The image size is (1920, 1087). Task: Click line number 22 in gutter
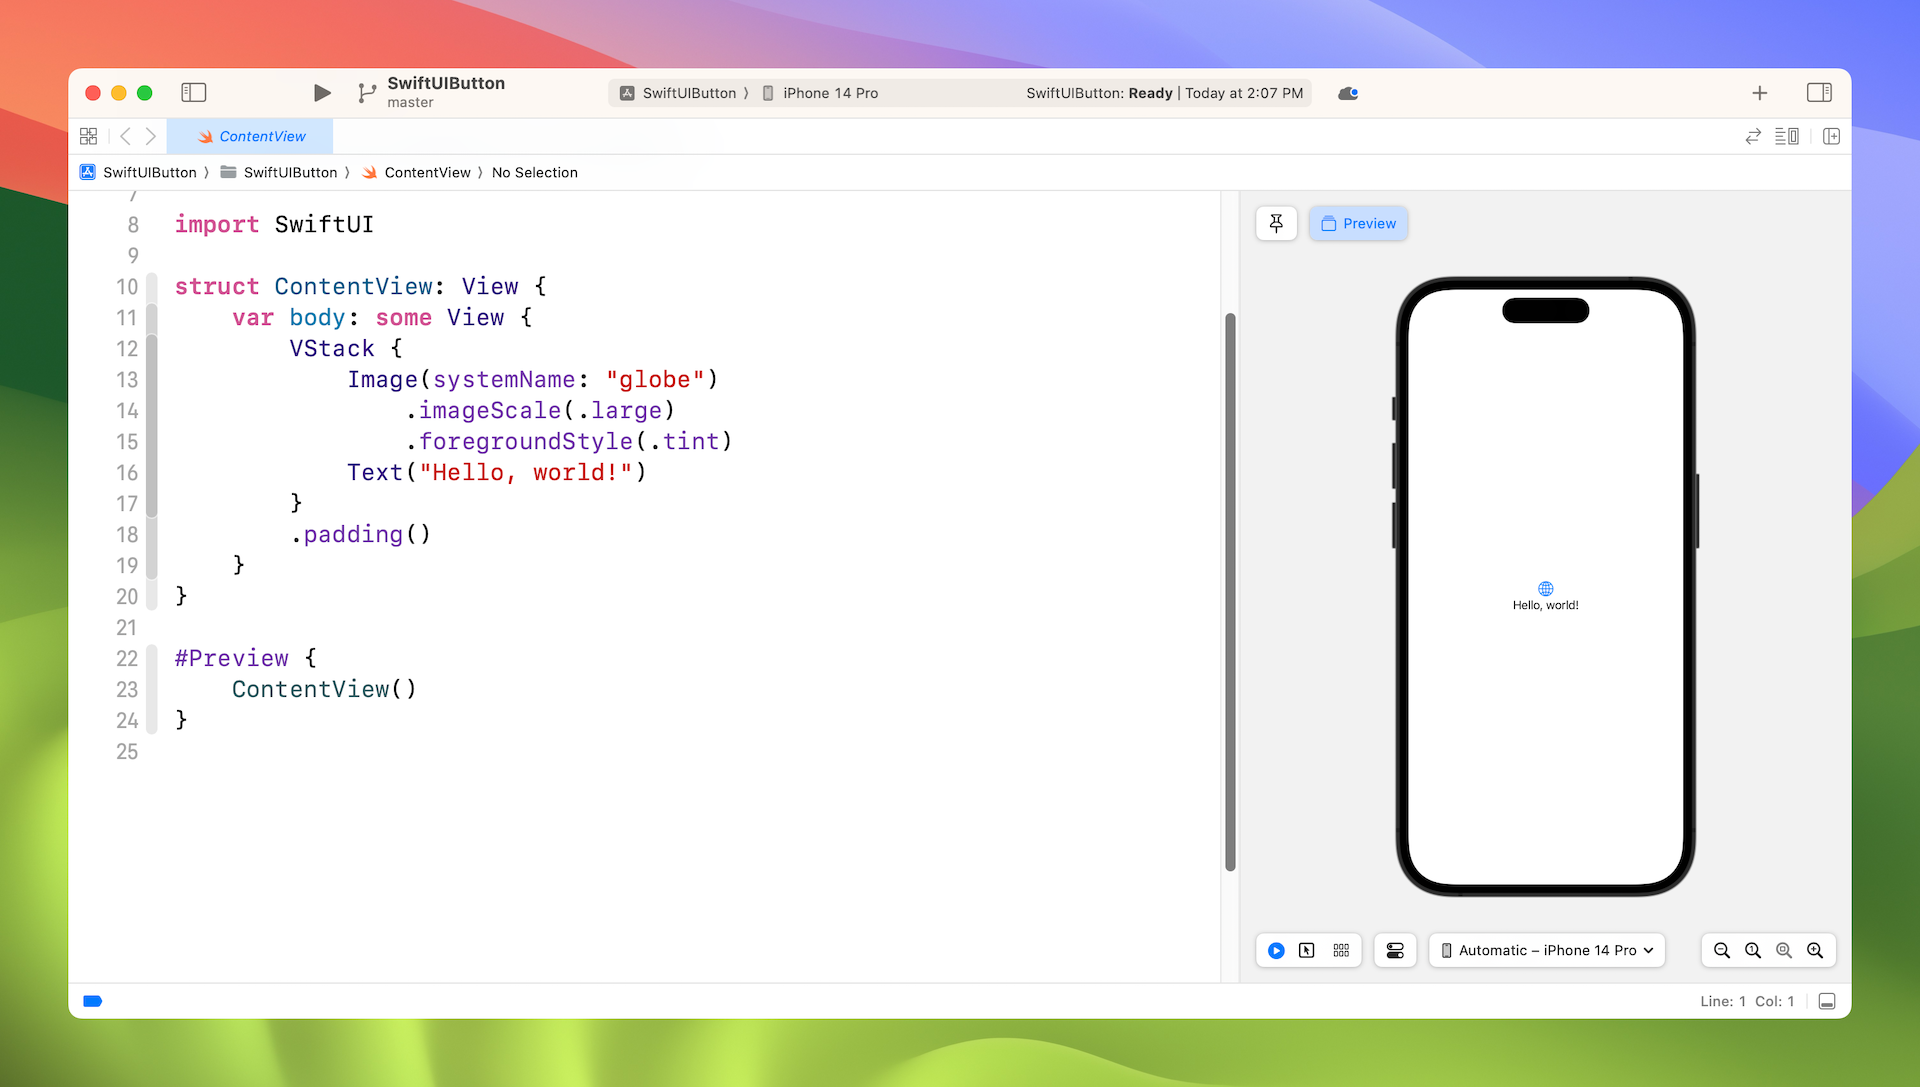pyautogui.click(x=126, y=659)
